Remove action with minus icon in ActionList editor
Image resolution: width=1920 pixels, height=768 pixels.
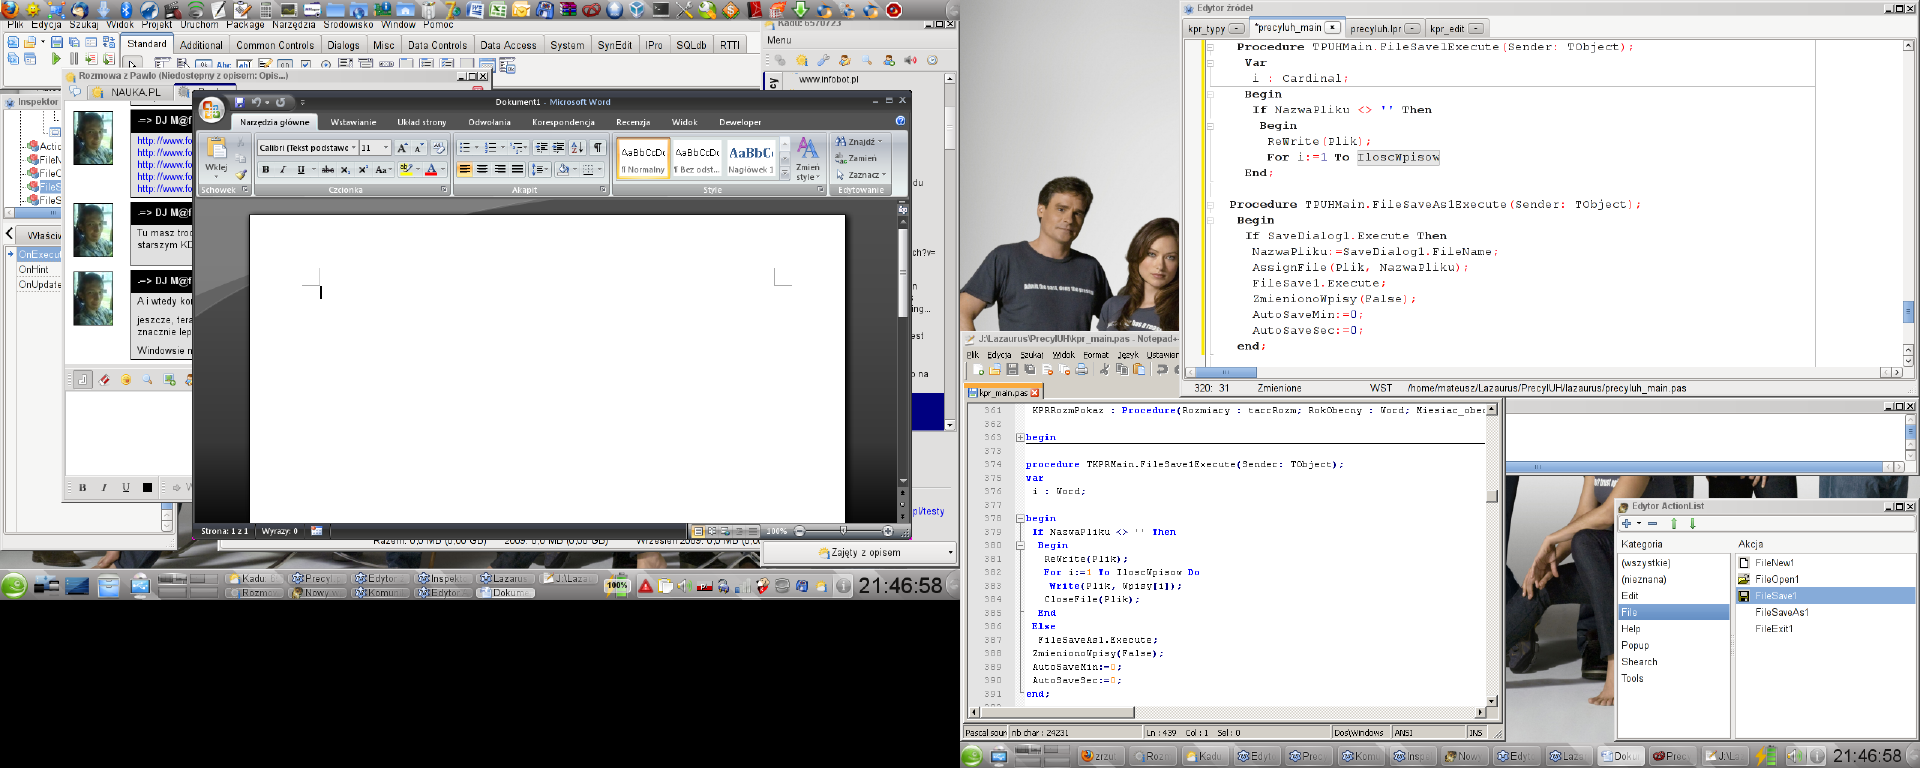[1653, 523]
